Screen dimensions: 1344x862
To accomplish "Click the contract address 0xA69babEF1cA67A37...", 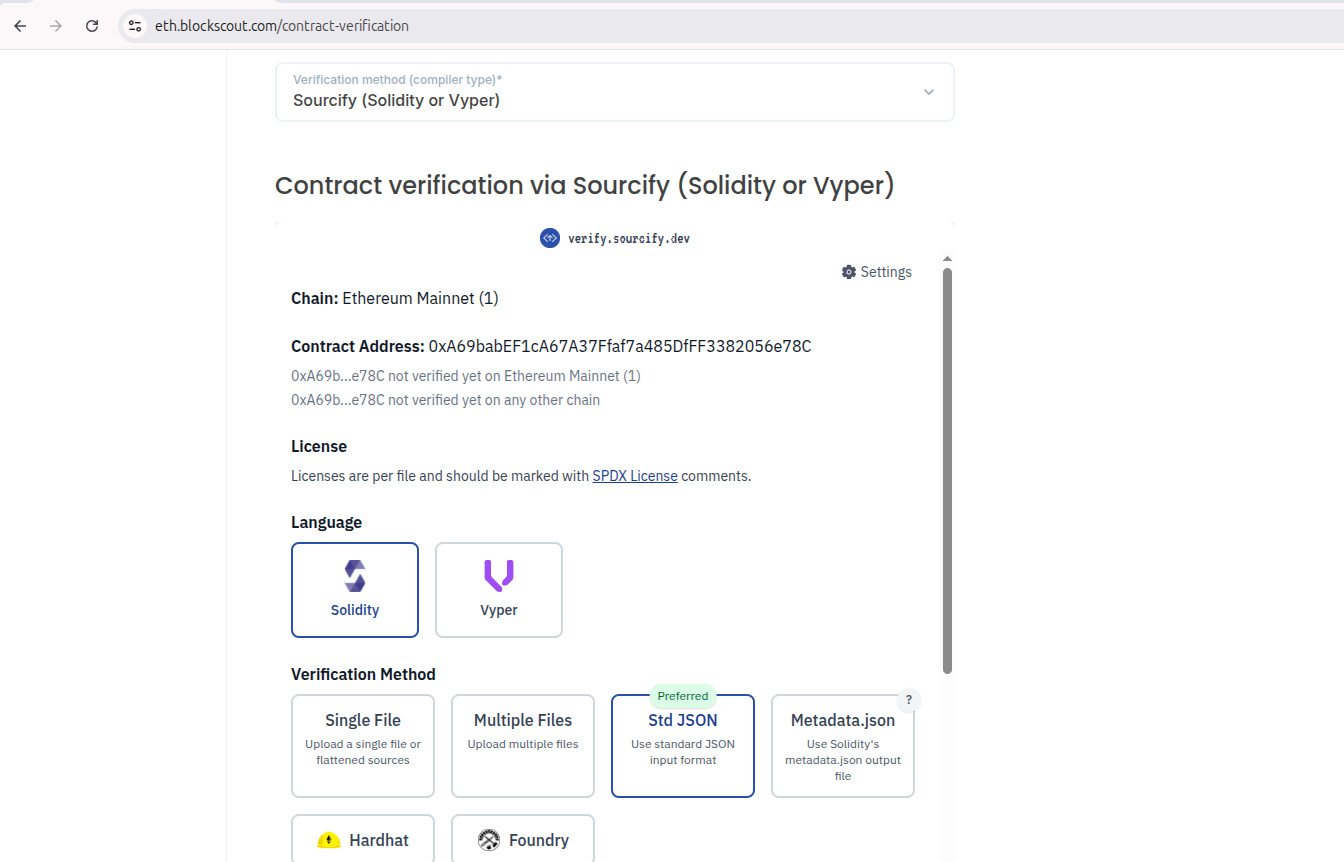I will (620, 346).
